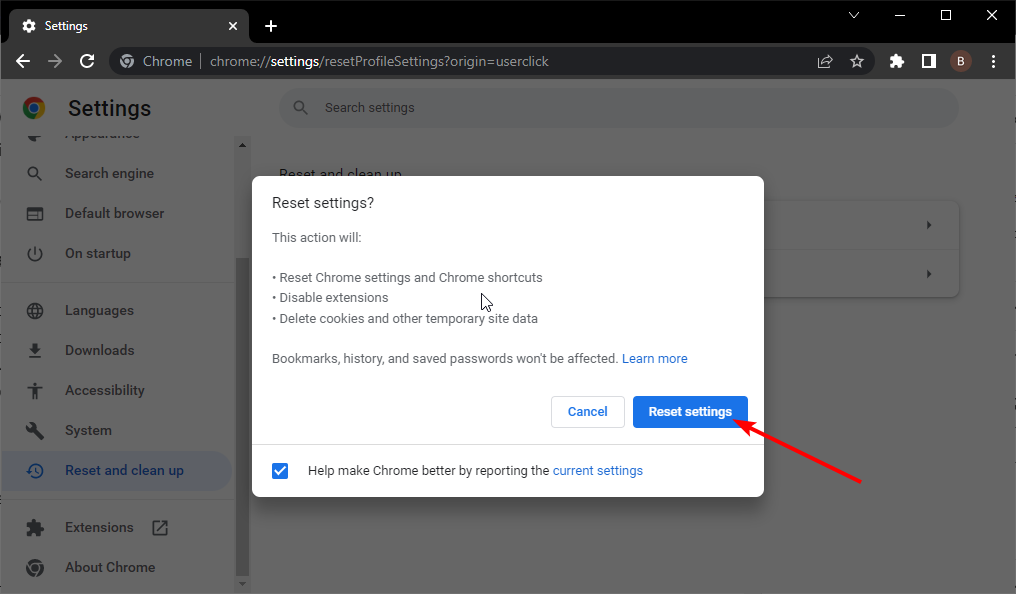Click the Downloads arrow icon
1016x594 pixels.
pyautogui.click(x=34, y=350)
